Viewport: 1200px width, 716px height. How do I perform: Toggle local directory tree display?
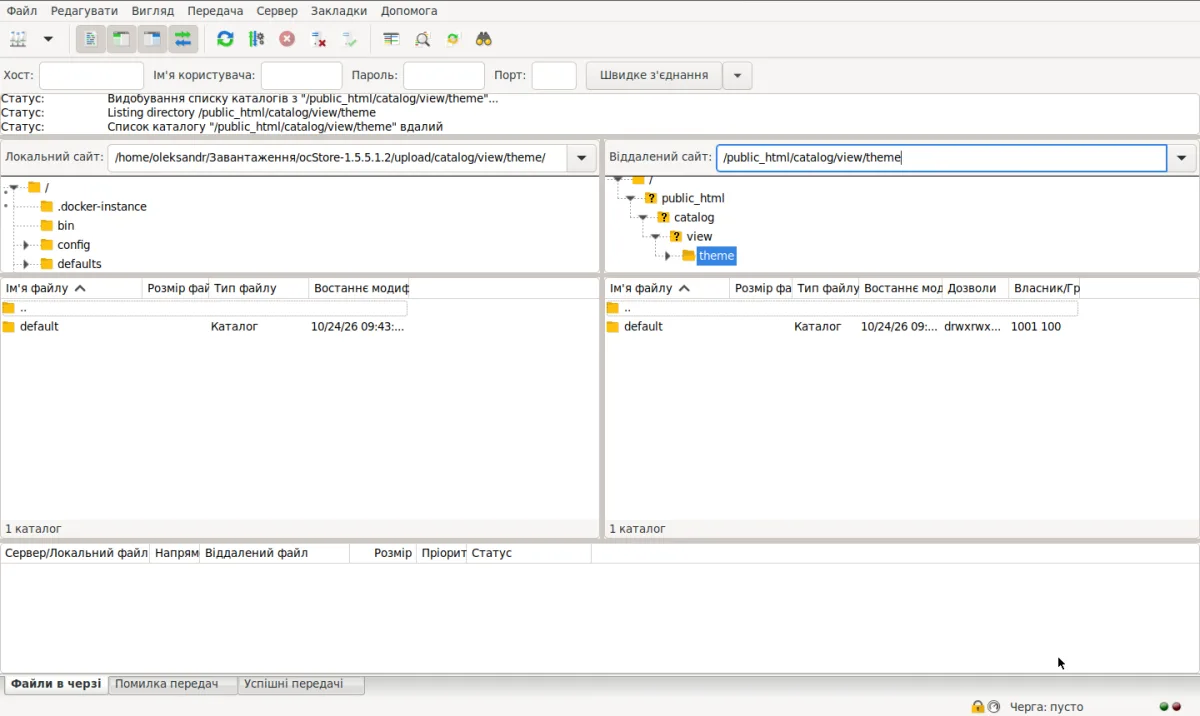point(121,39)
